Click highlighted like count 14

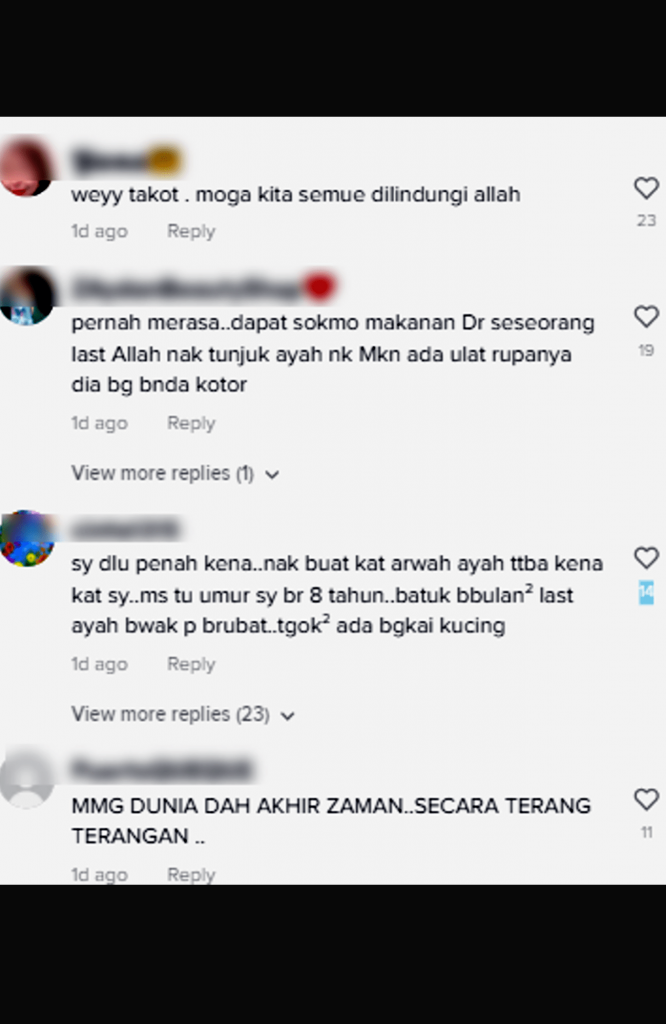pyautogui.click(x=646, y=592)
